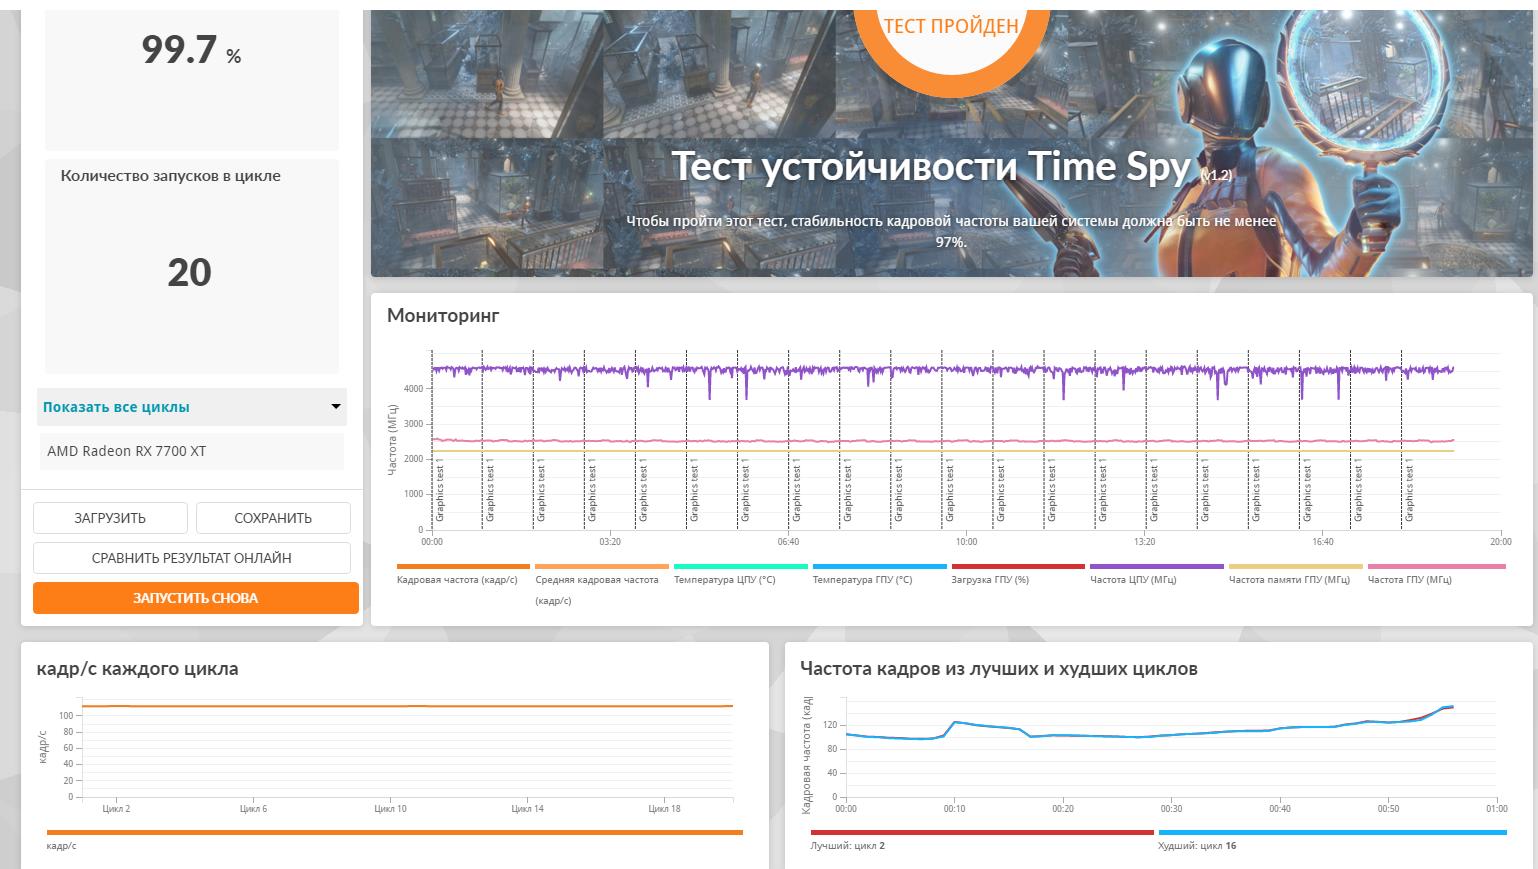Screen dimensions: 1538x869
Task: Click the loop count value 20
Action: [x=189, y=273]
